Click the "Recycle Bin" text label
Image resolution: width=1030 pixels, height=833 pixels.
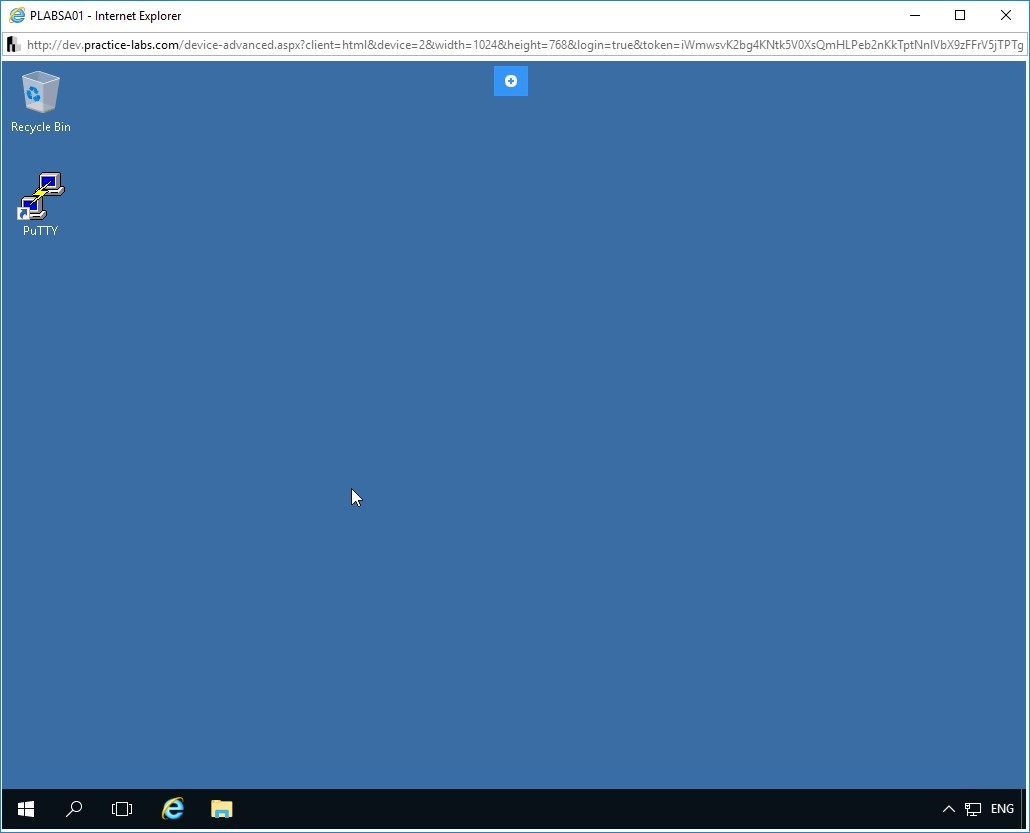pos(40,127)
